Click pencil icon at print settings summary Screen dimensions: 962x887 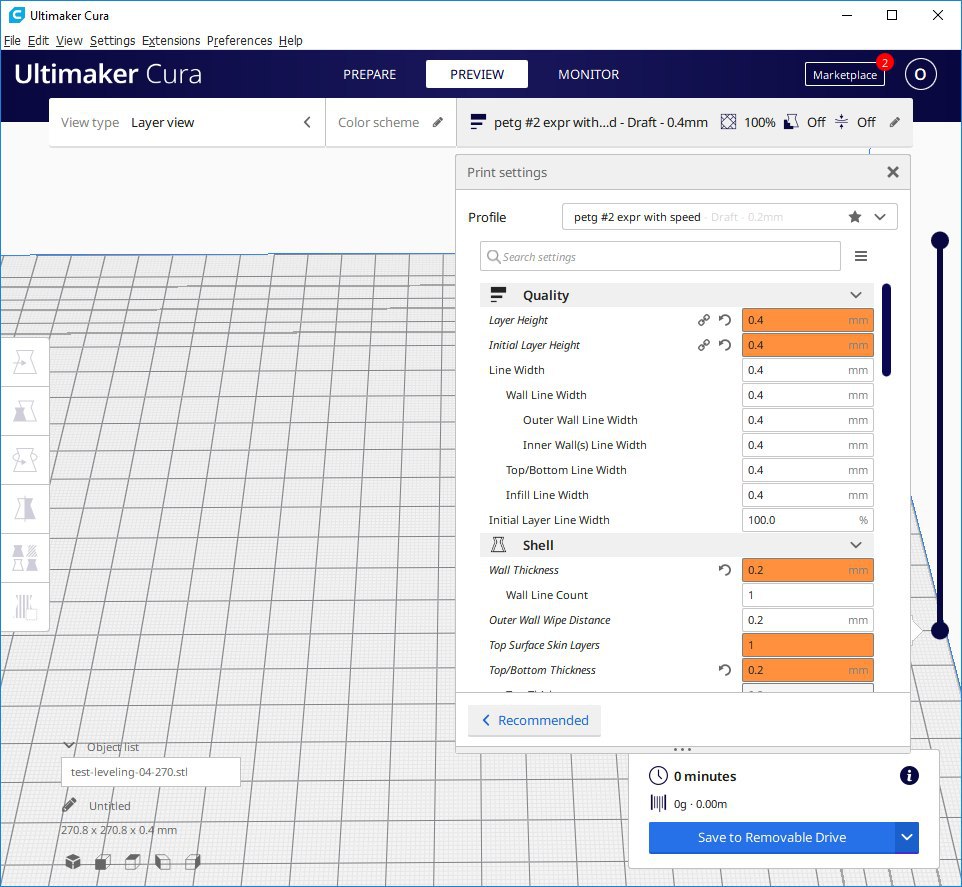pyautogui.click(x=895, y=122)
